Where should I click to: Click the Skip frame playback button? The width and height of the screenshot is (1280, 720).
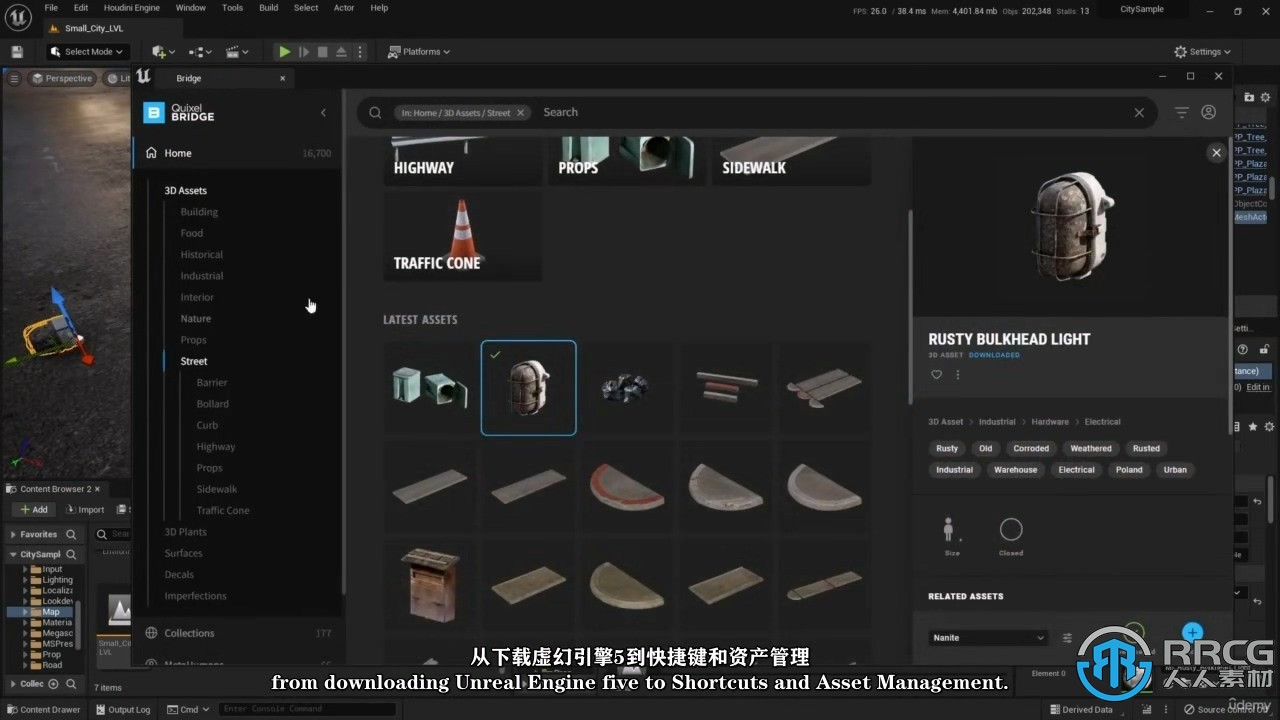coord(304,52)
